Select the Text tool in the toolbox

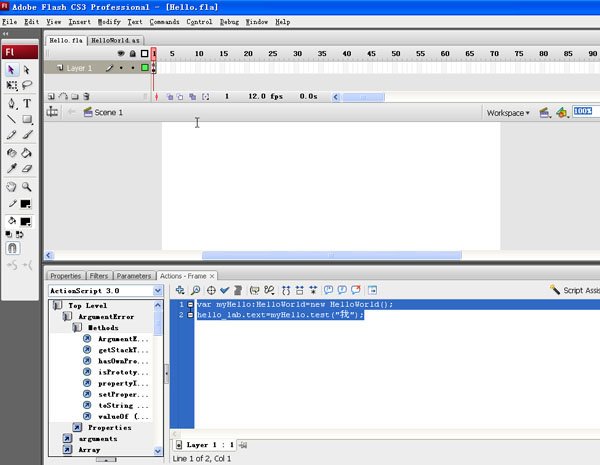(x=27, y=103)
